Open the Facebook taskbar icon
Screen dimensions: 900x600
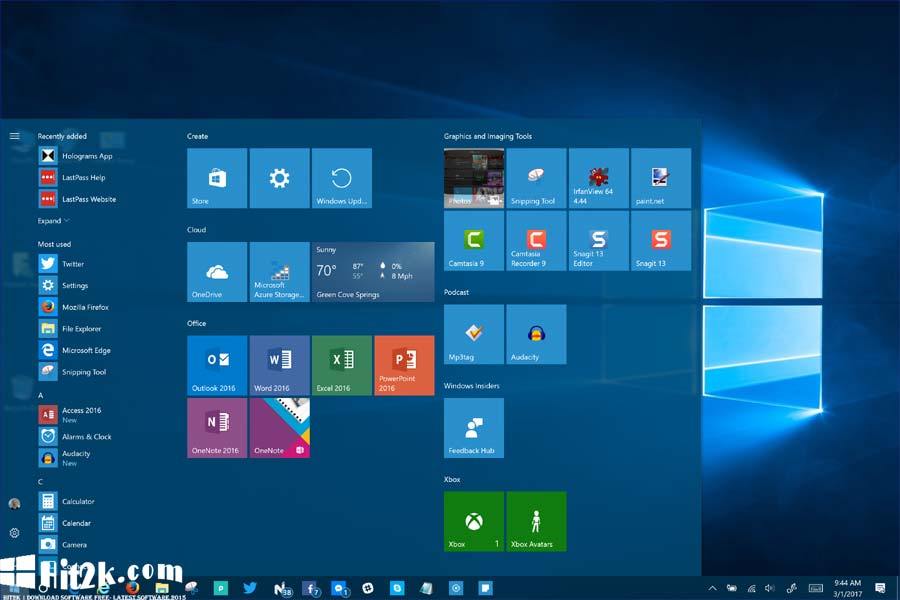point(311,588)
